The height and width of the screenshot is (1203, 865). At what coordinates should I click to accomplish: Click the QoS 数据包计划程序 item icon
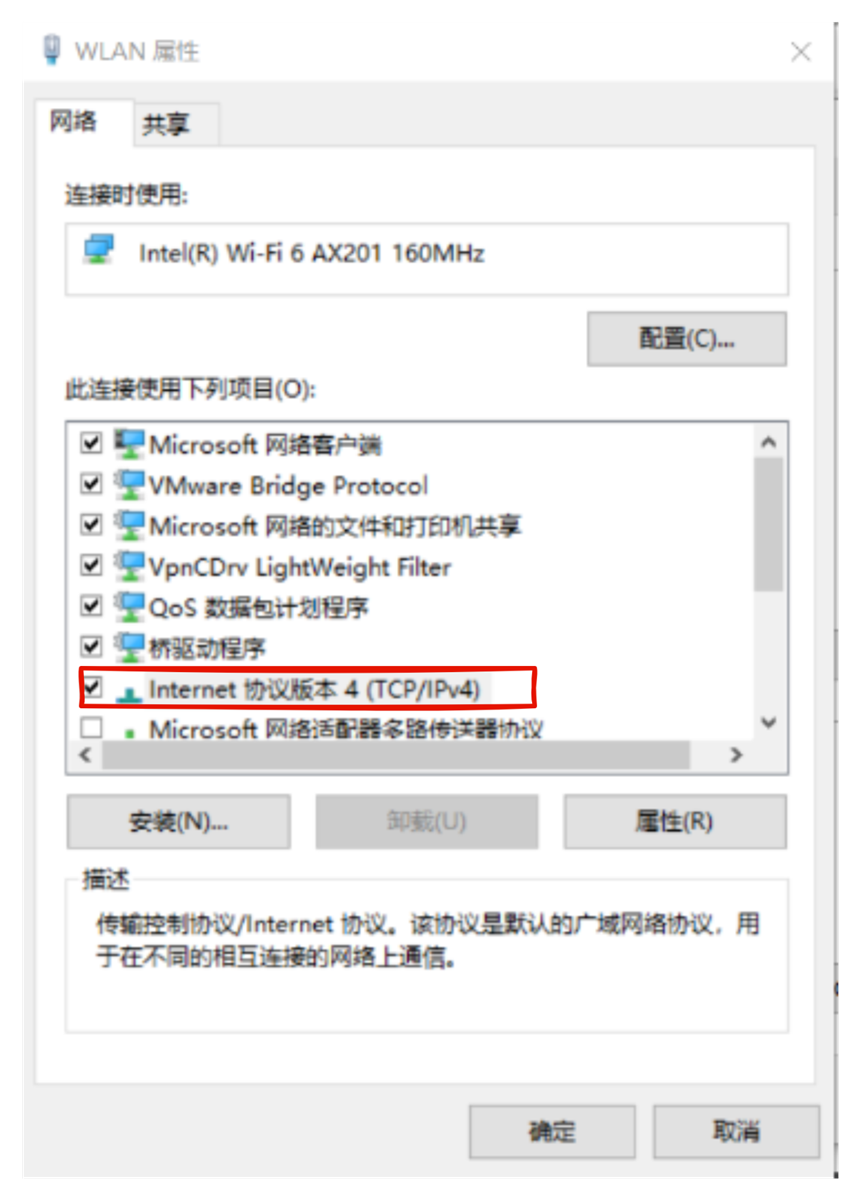(129, 606)
